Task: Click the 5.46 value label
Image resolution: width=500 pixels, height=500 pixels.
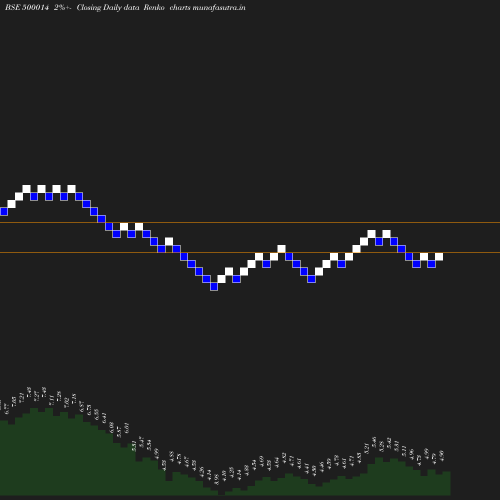Action: (374, 443)
